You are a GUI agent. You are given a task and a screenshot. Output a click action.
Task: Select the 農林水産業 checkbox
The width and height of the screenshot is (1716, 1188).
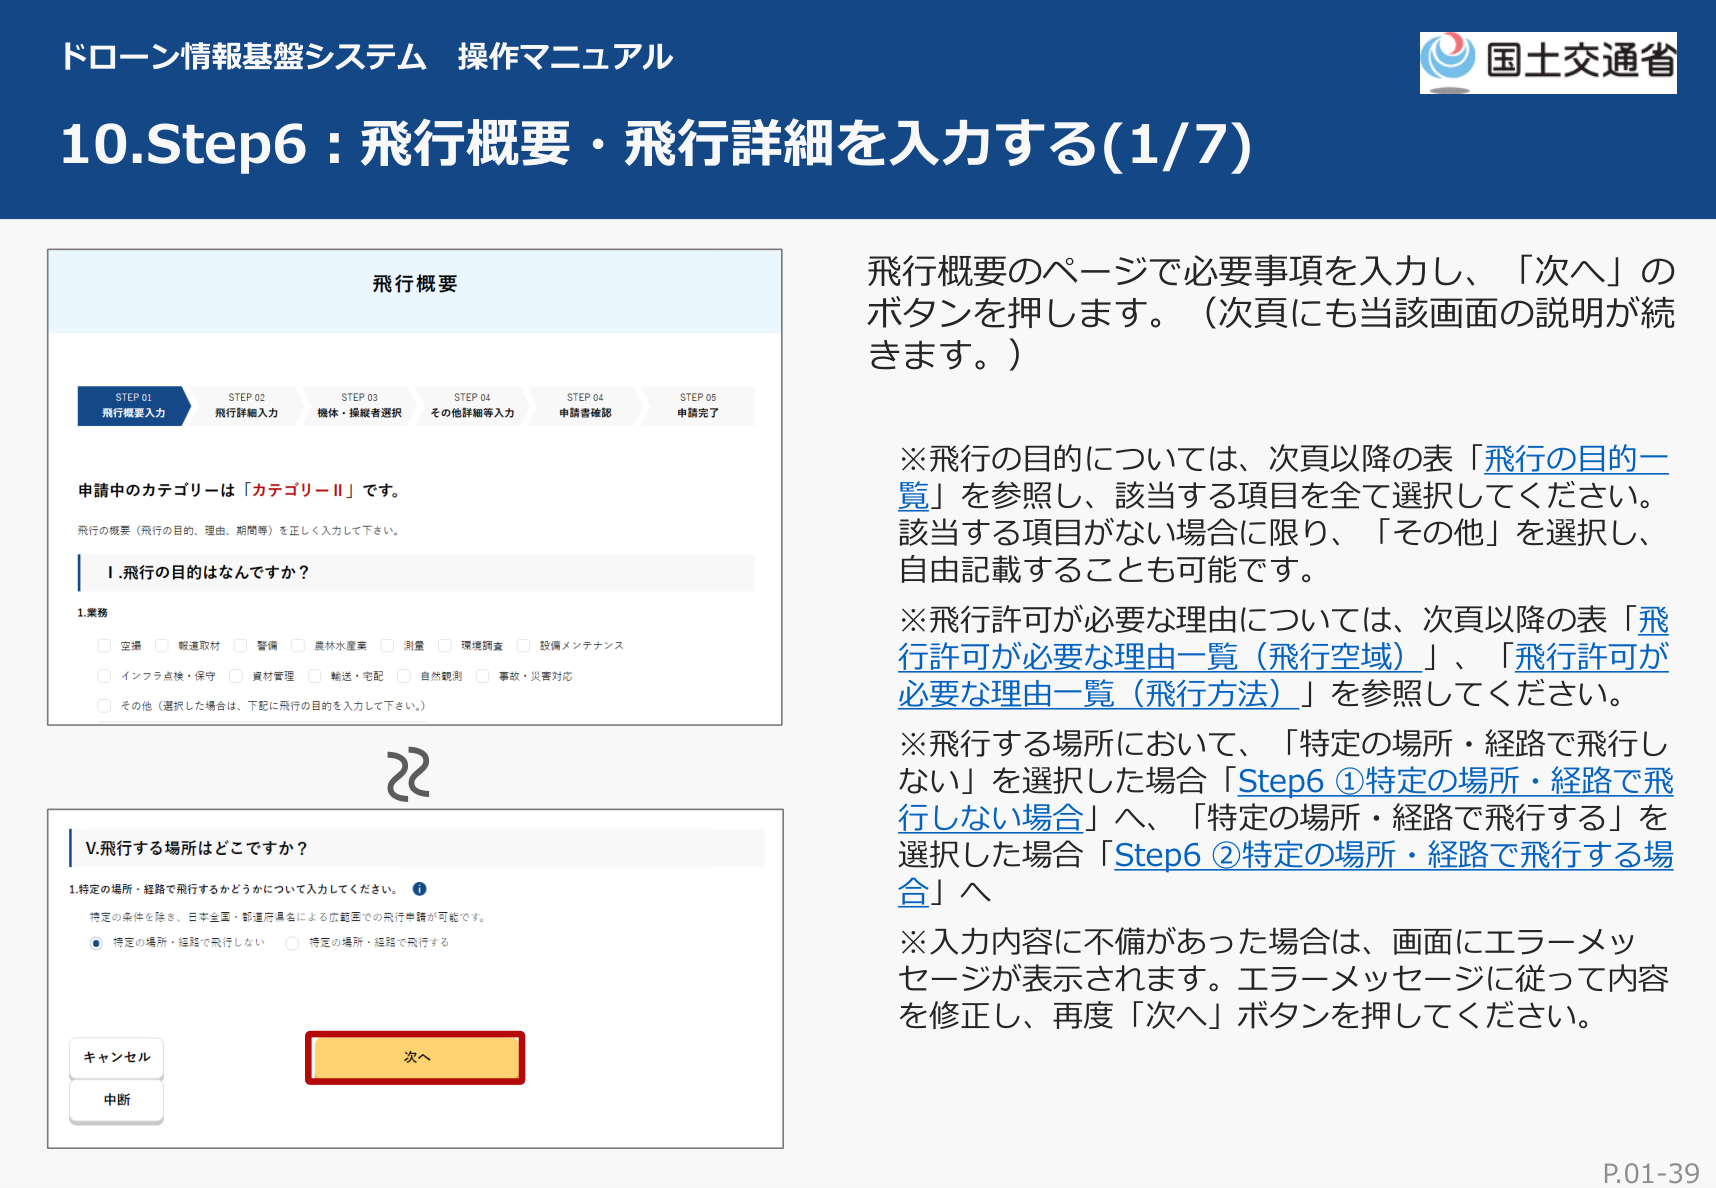298,646
